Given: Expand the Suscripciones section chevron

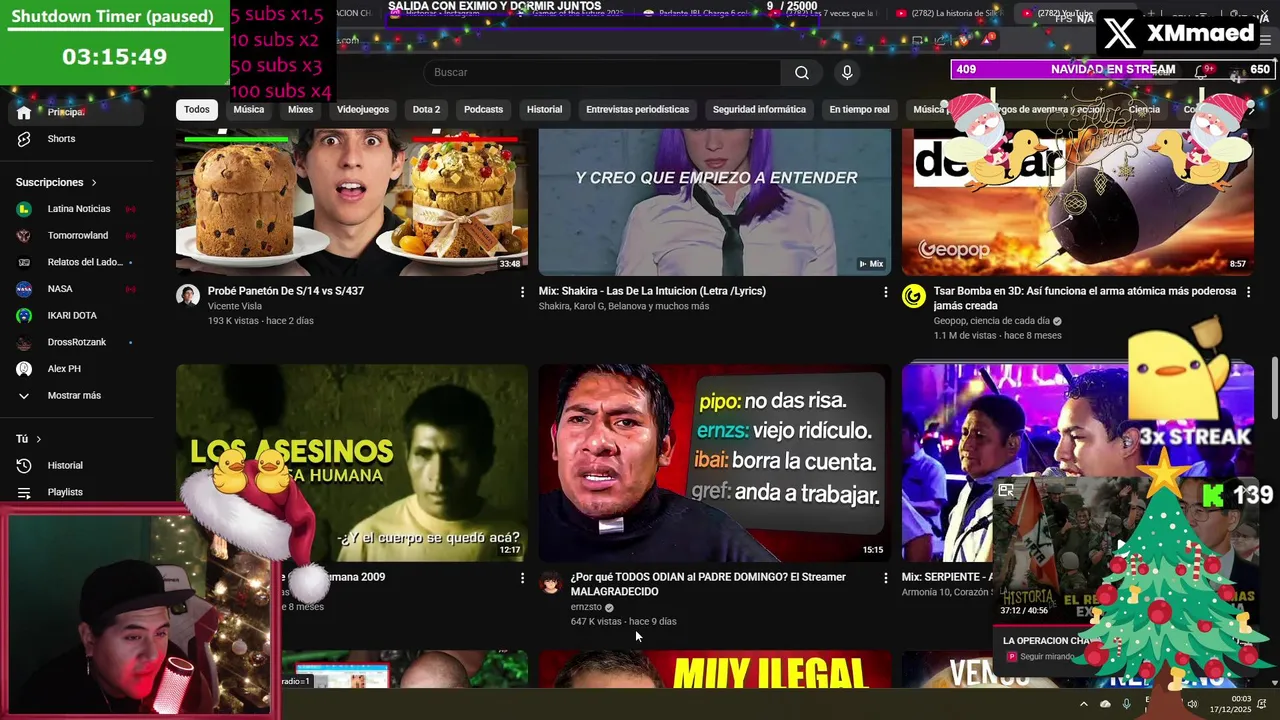Looking at the screenshot, I should tap(94, 183).
